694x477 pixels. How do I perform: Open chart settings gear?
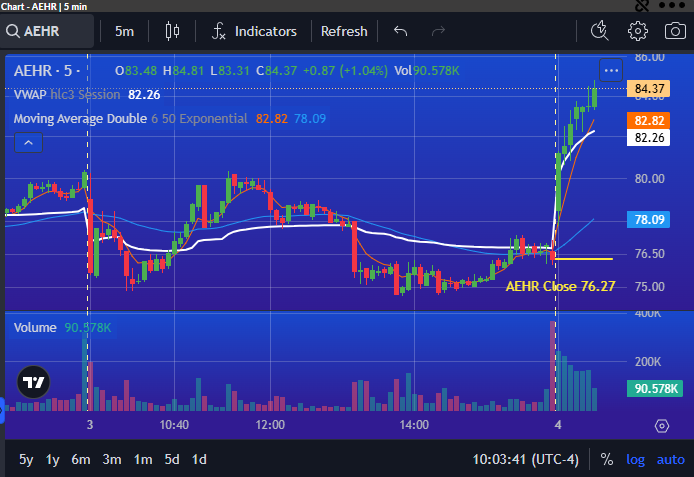[637, 31]
